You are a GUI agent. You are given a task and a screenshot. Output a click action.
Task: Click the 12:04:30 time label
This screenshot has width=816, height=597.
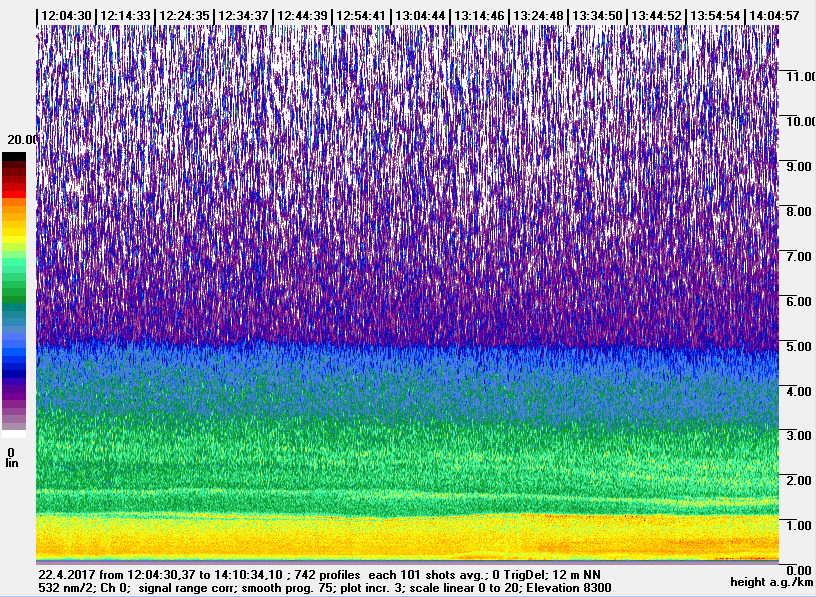[66, 16]
